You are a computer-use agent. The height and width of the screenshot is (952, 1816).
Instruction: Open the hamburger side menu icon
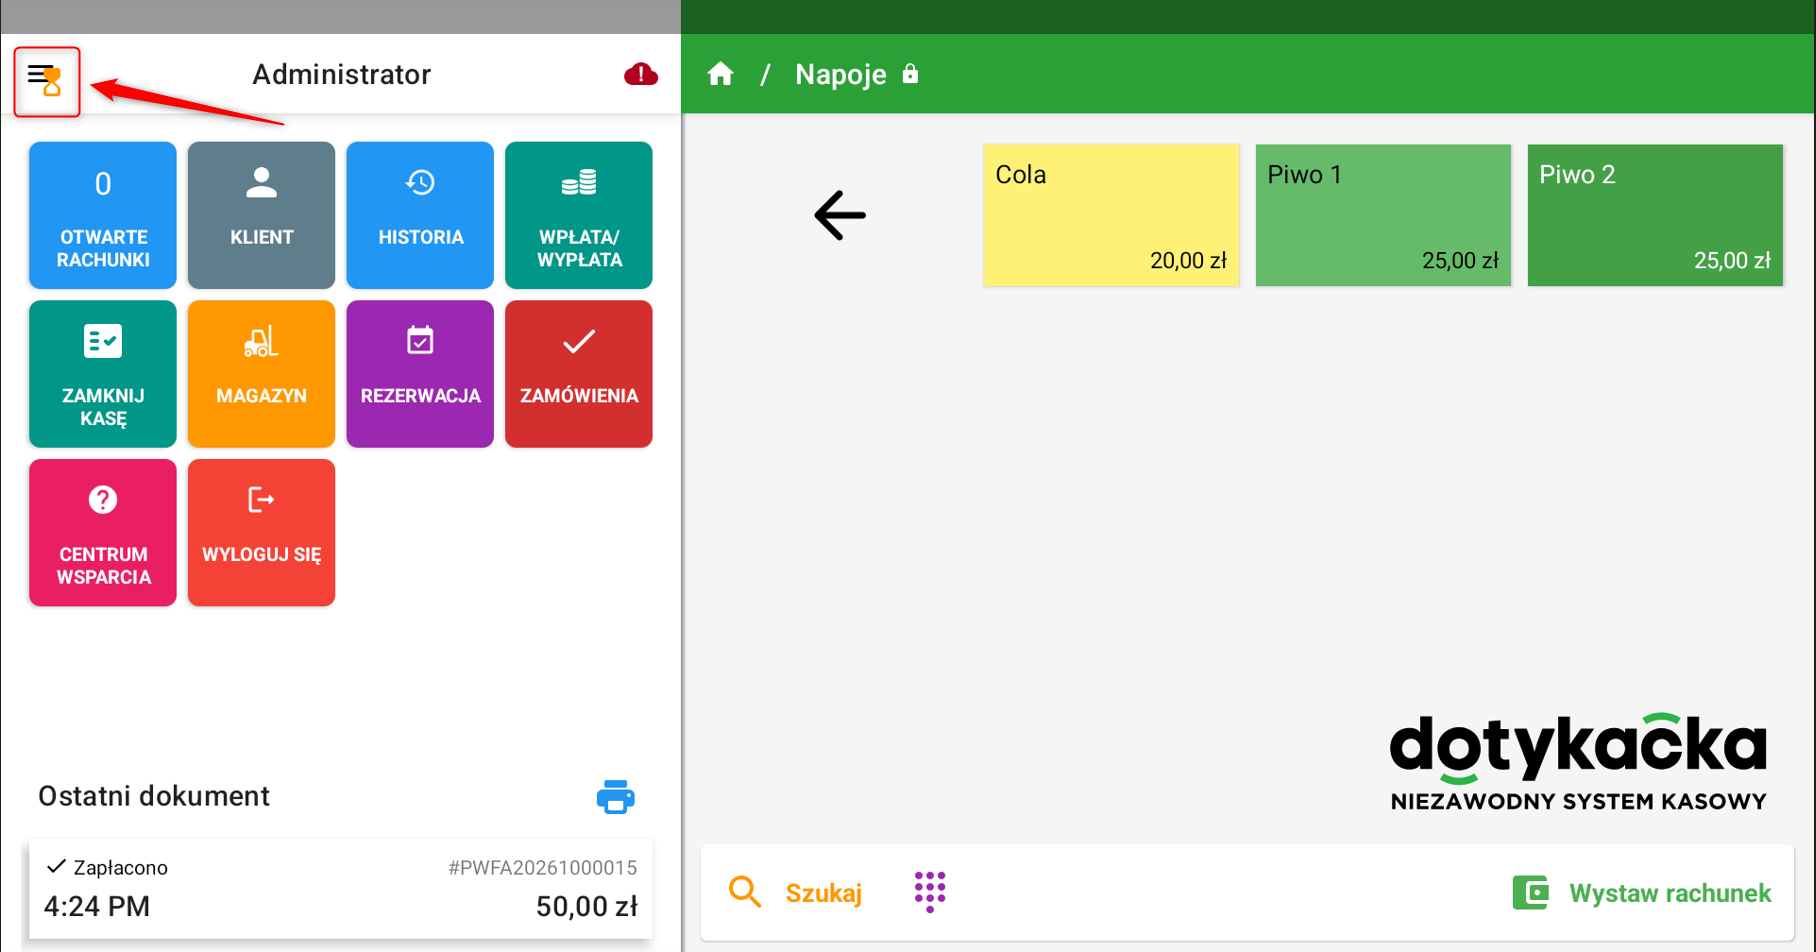46,80
